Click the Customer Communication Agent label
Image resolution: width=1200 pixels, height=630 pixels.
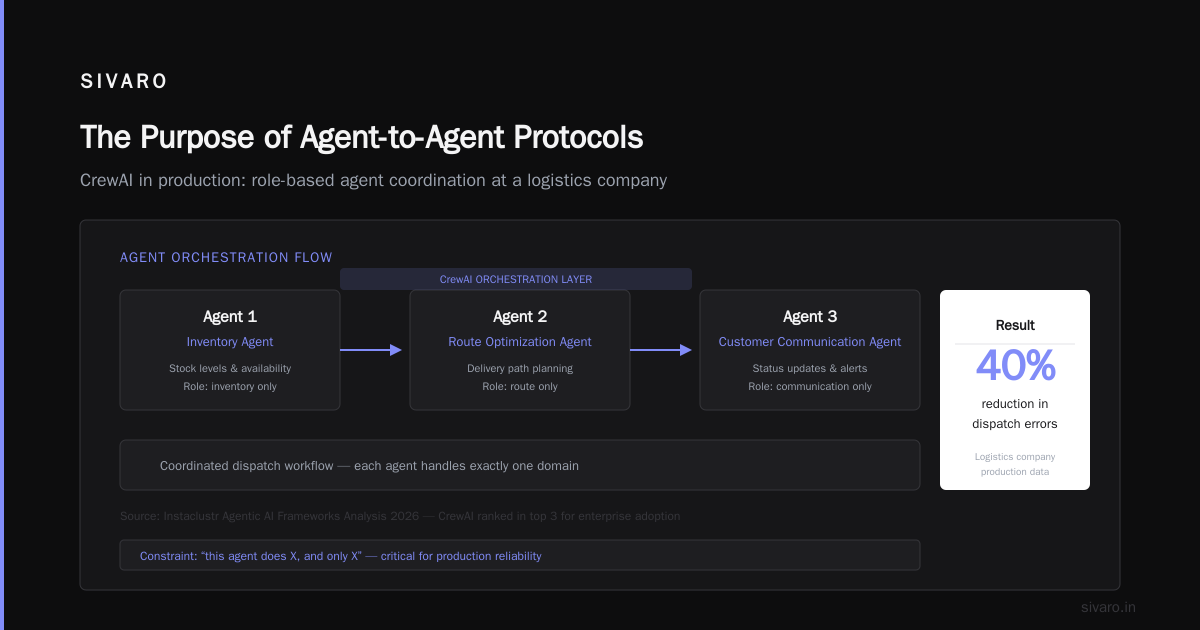pyautogui.click(x=810, y=342)
